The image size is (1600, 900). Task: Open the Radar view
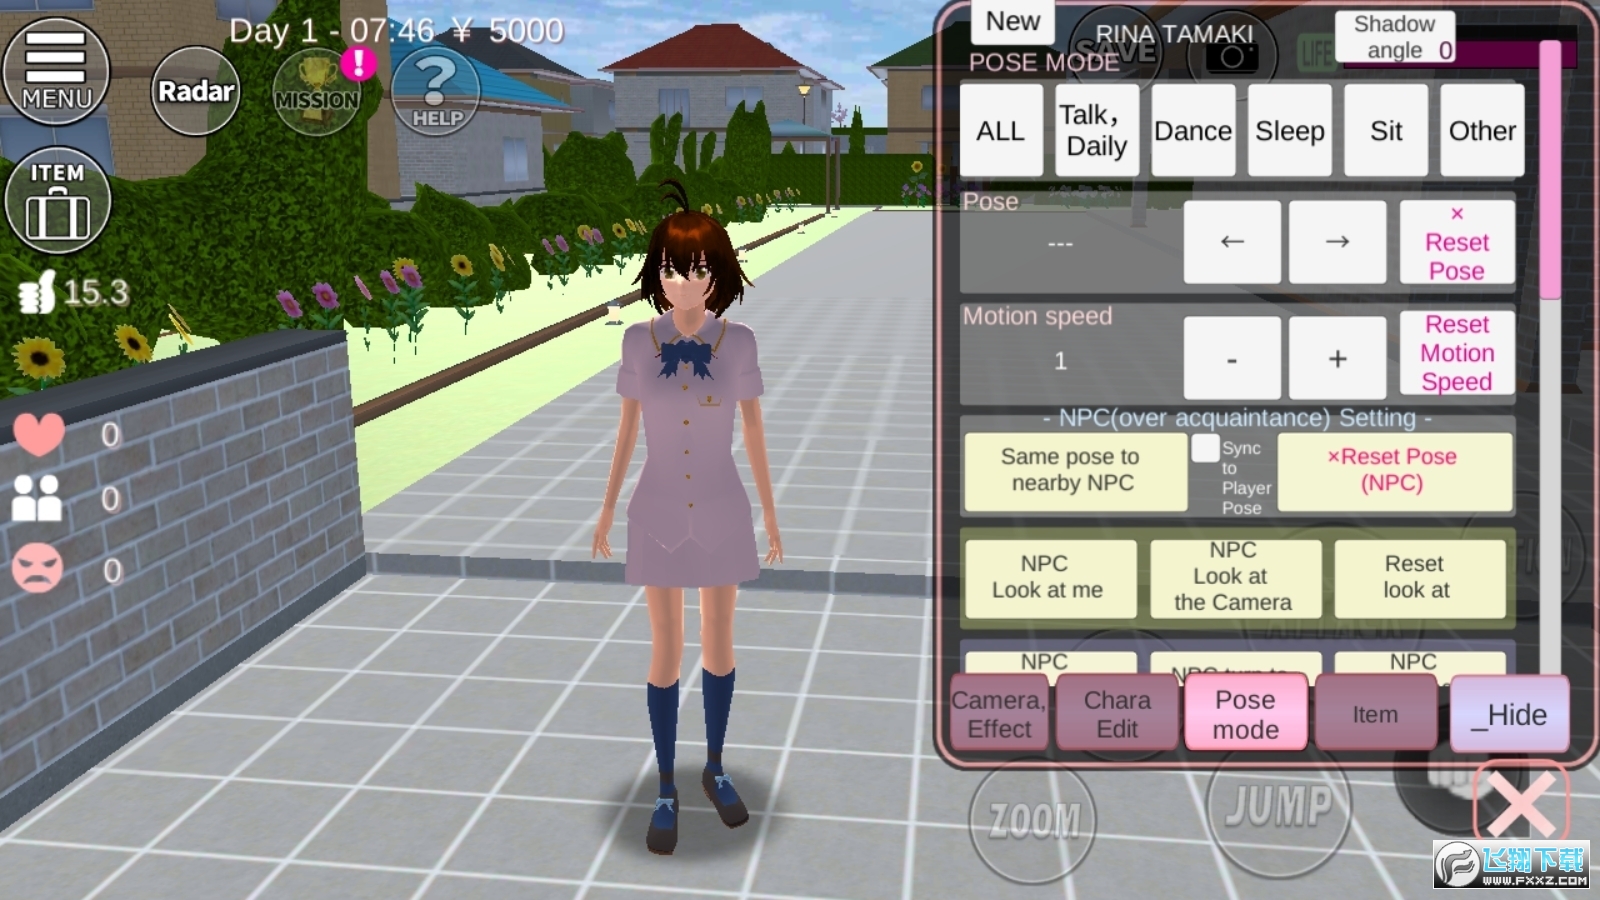click(x=196, y=92)
